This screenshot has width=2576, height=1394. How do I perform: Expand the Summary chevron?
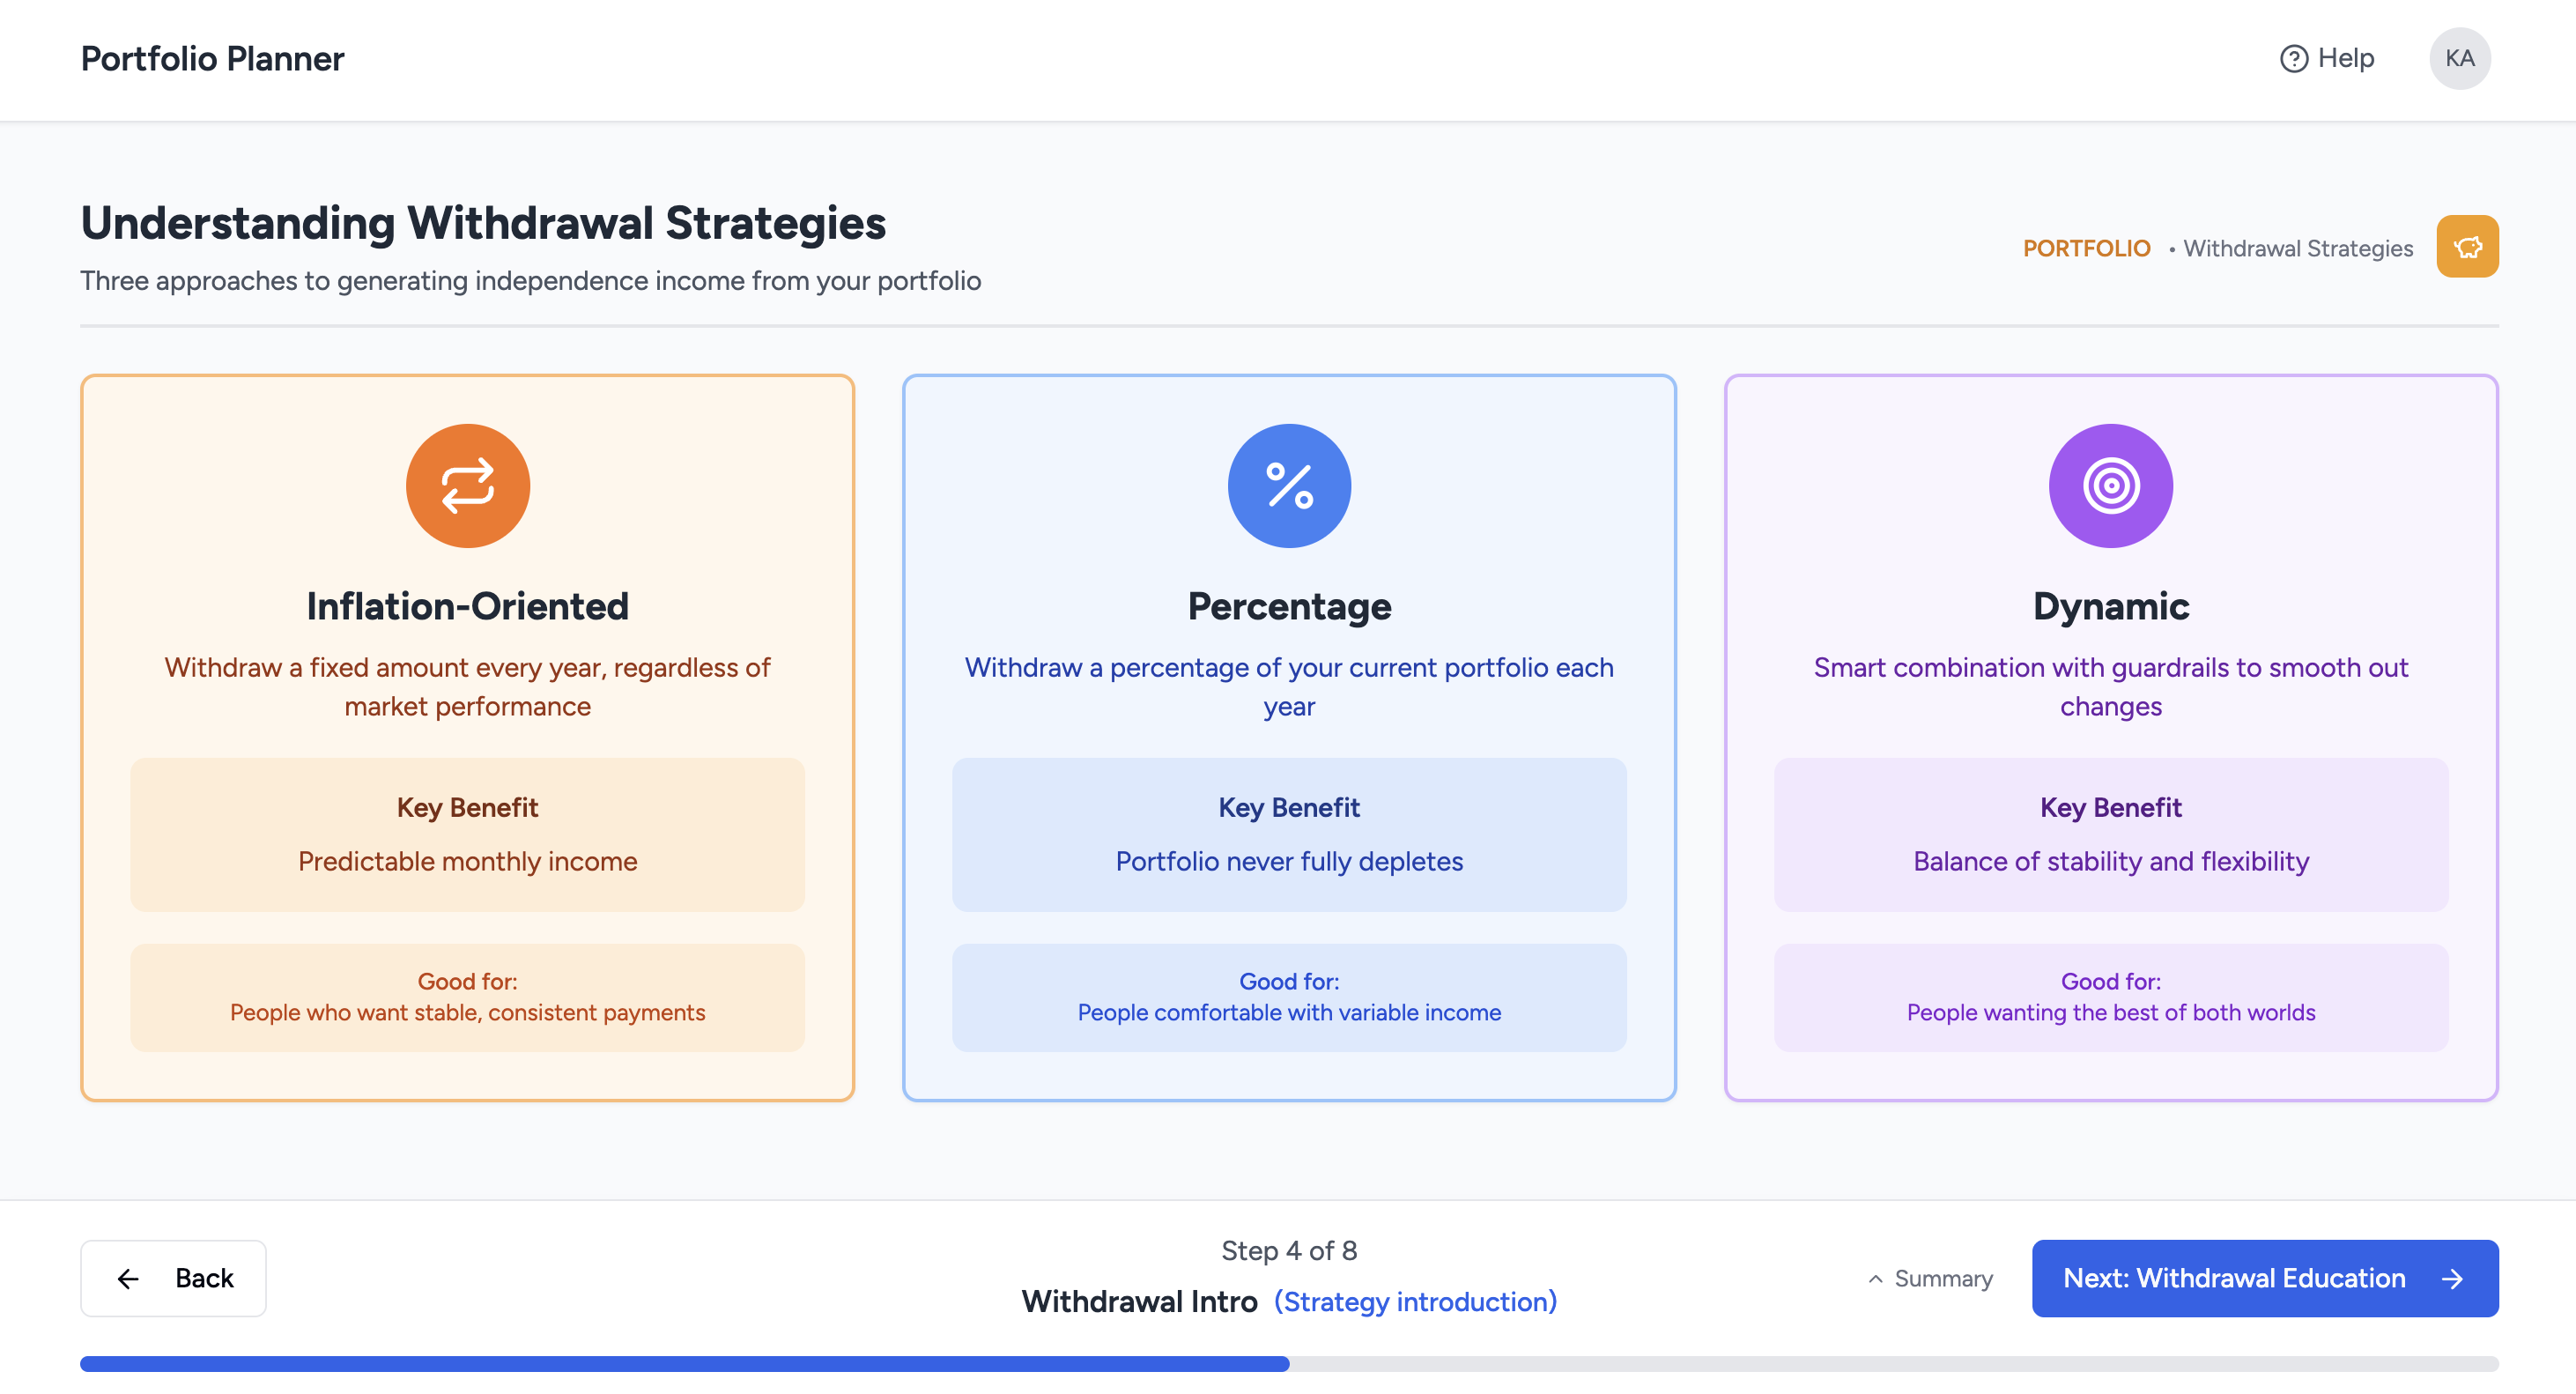click(1875, 1279)
